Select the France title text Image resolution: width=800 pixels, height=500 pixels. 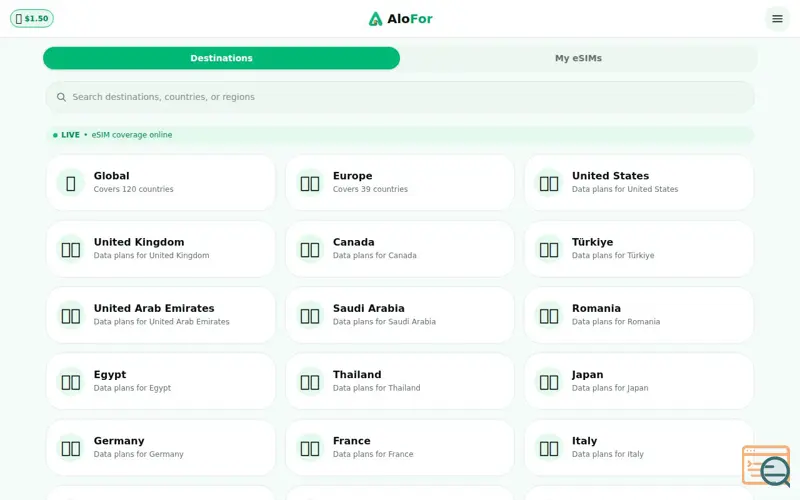pos(352,441)
